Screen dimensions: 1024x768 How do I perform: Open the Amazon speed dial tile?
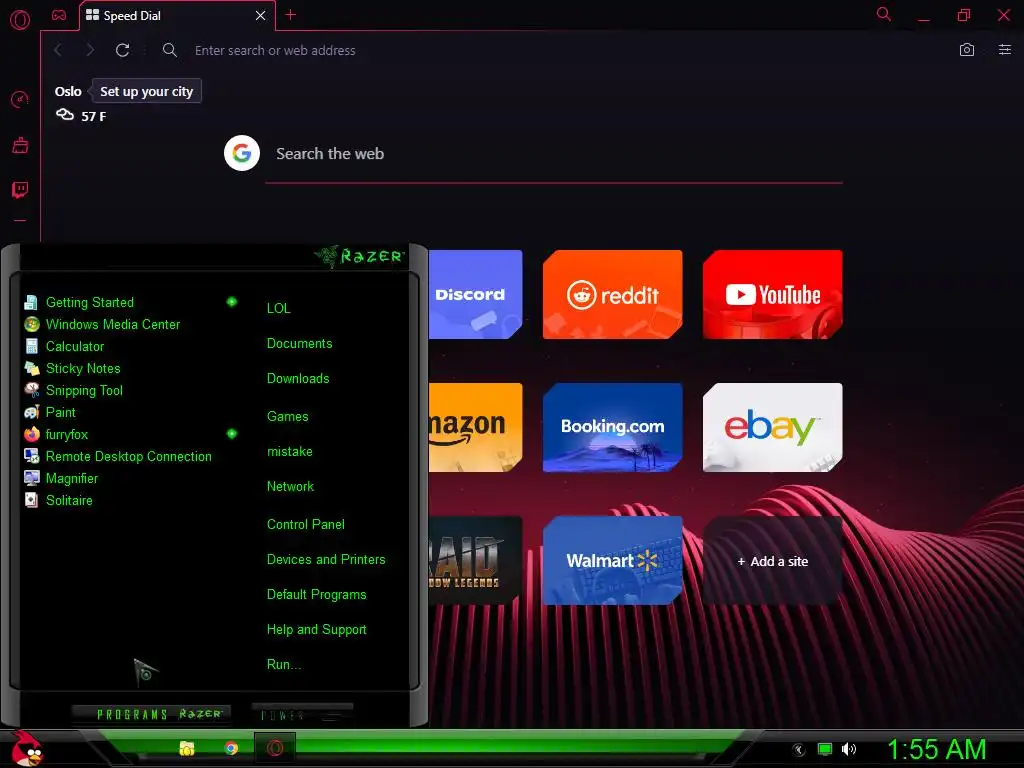point(475,428)
